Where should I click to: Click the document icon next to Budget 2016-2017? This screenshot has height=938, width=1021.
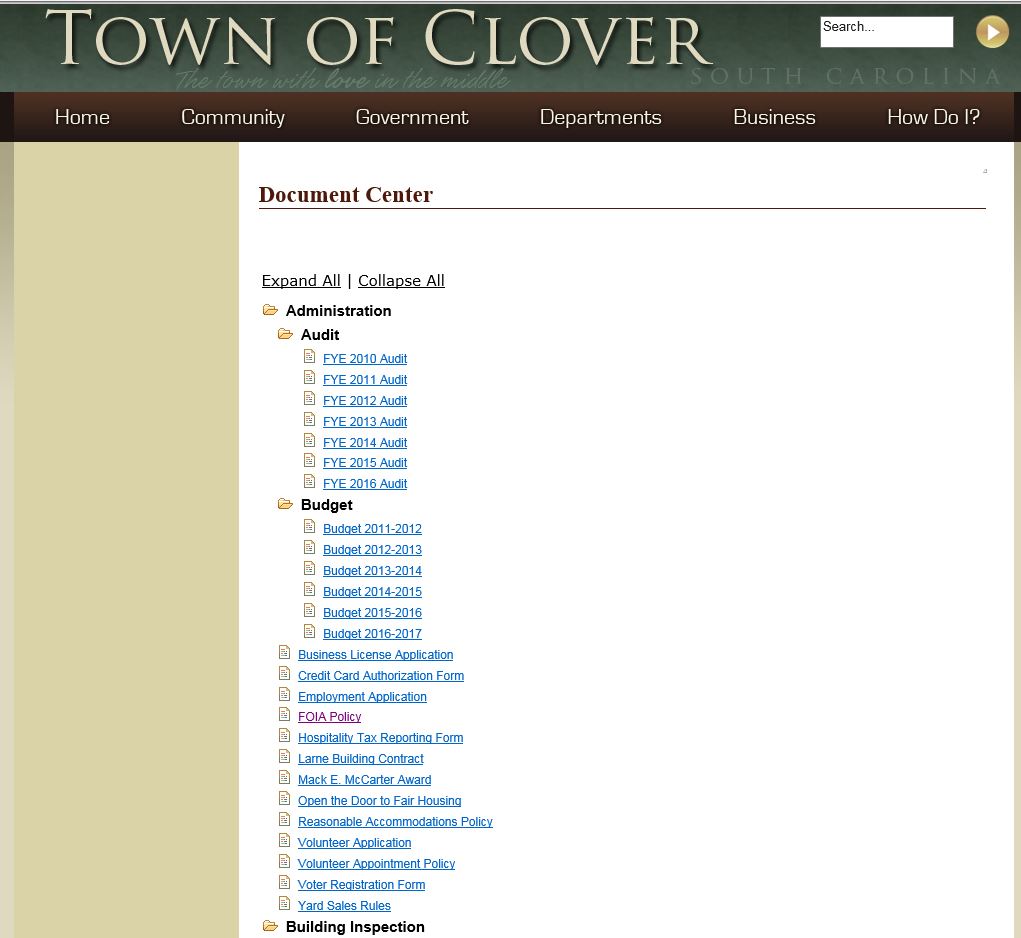[309, 631]
